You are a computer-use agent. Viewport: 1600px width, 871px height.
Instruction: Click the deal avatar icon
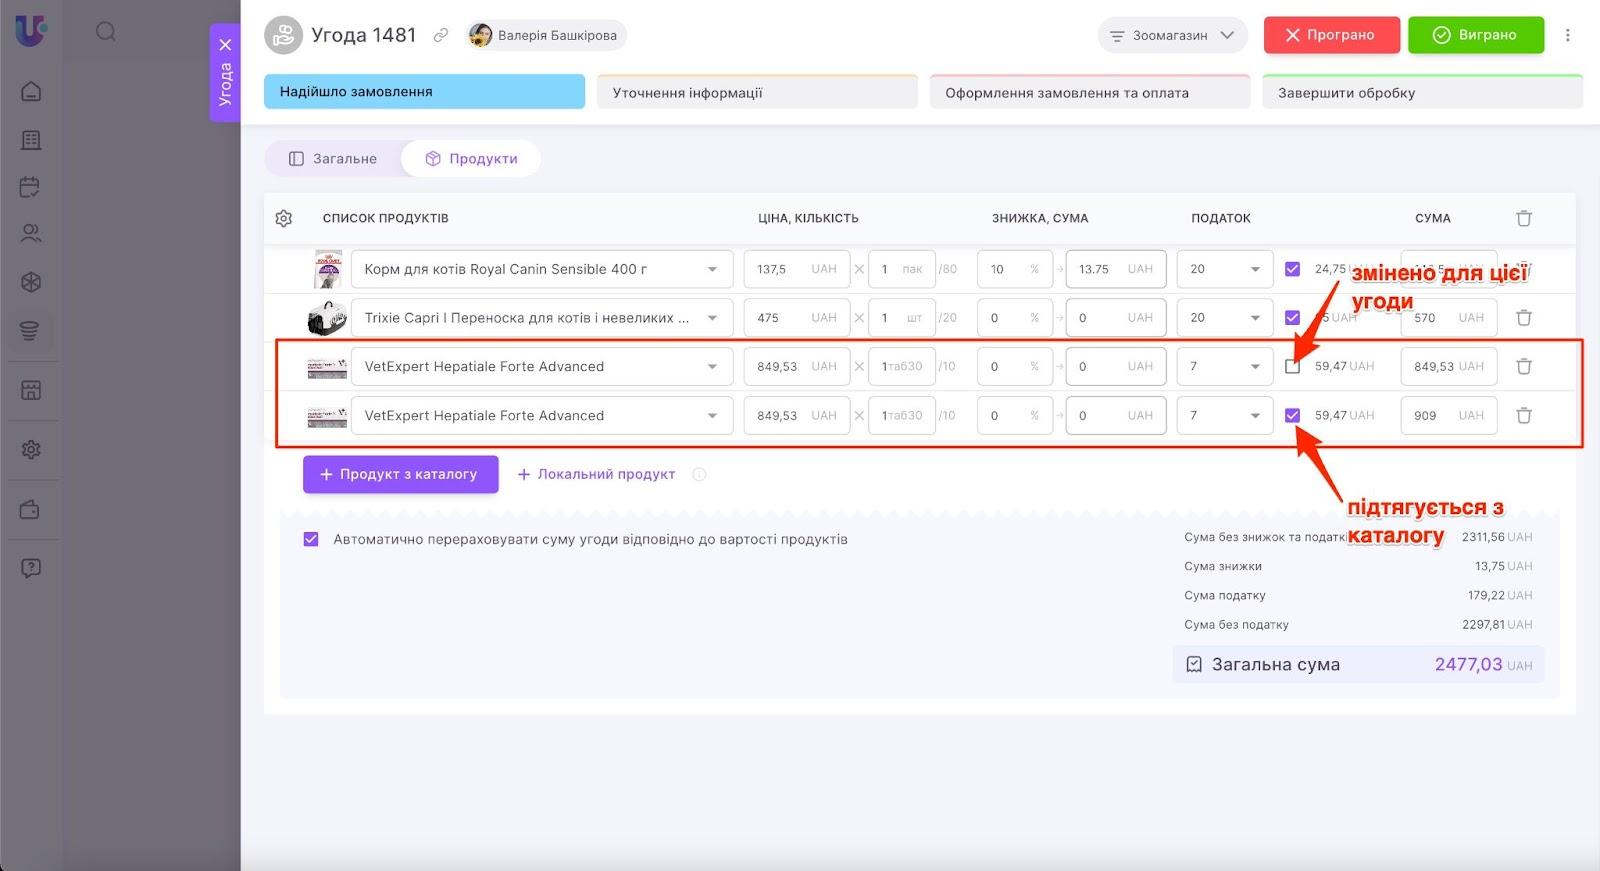point(284,35)
